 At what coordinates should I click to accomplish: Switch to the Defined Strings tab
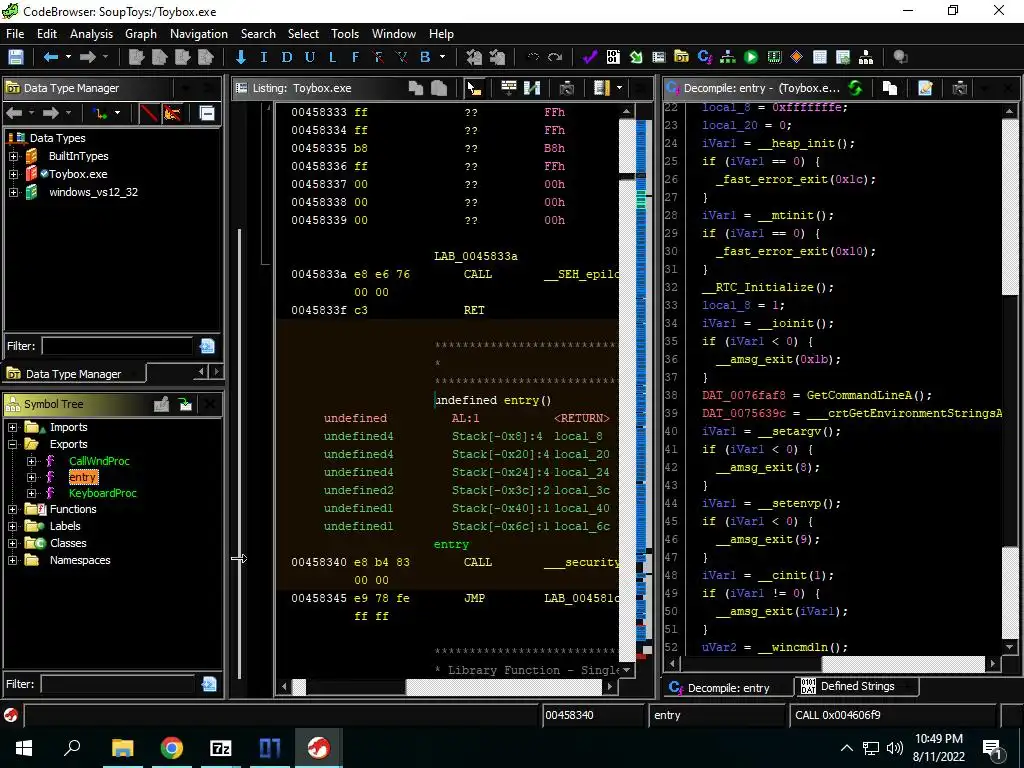tap(857, 686)
